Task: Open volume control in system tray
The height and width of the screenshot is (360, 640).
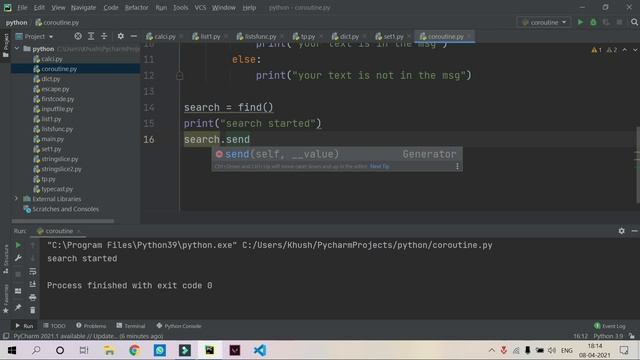Action: pos(552,350)
